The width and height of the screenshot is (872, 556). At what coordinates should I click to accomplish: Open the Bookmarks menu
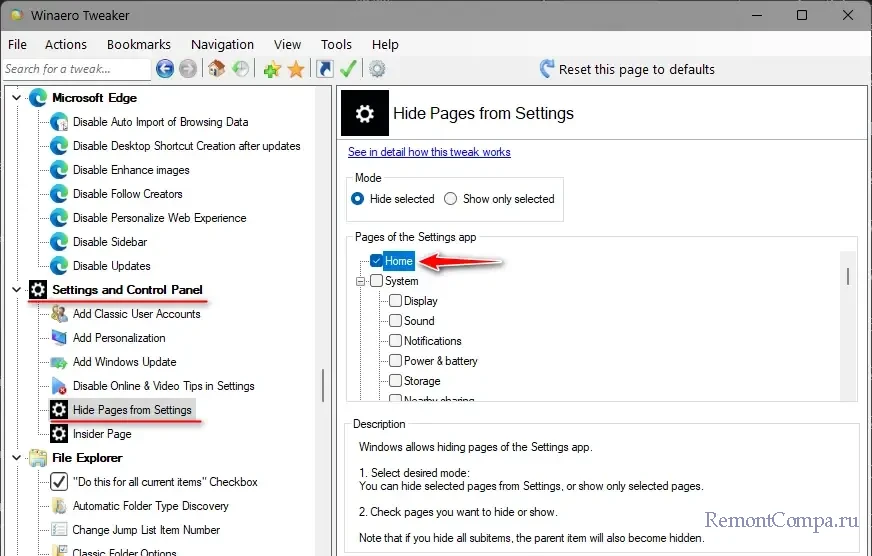(139, 44)
